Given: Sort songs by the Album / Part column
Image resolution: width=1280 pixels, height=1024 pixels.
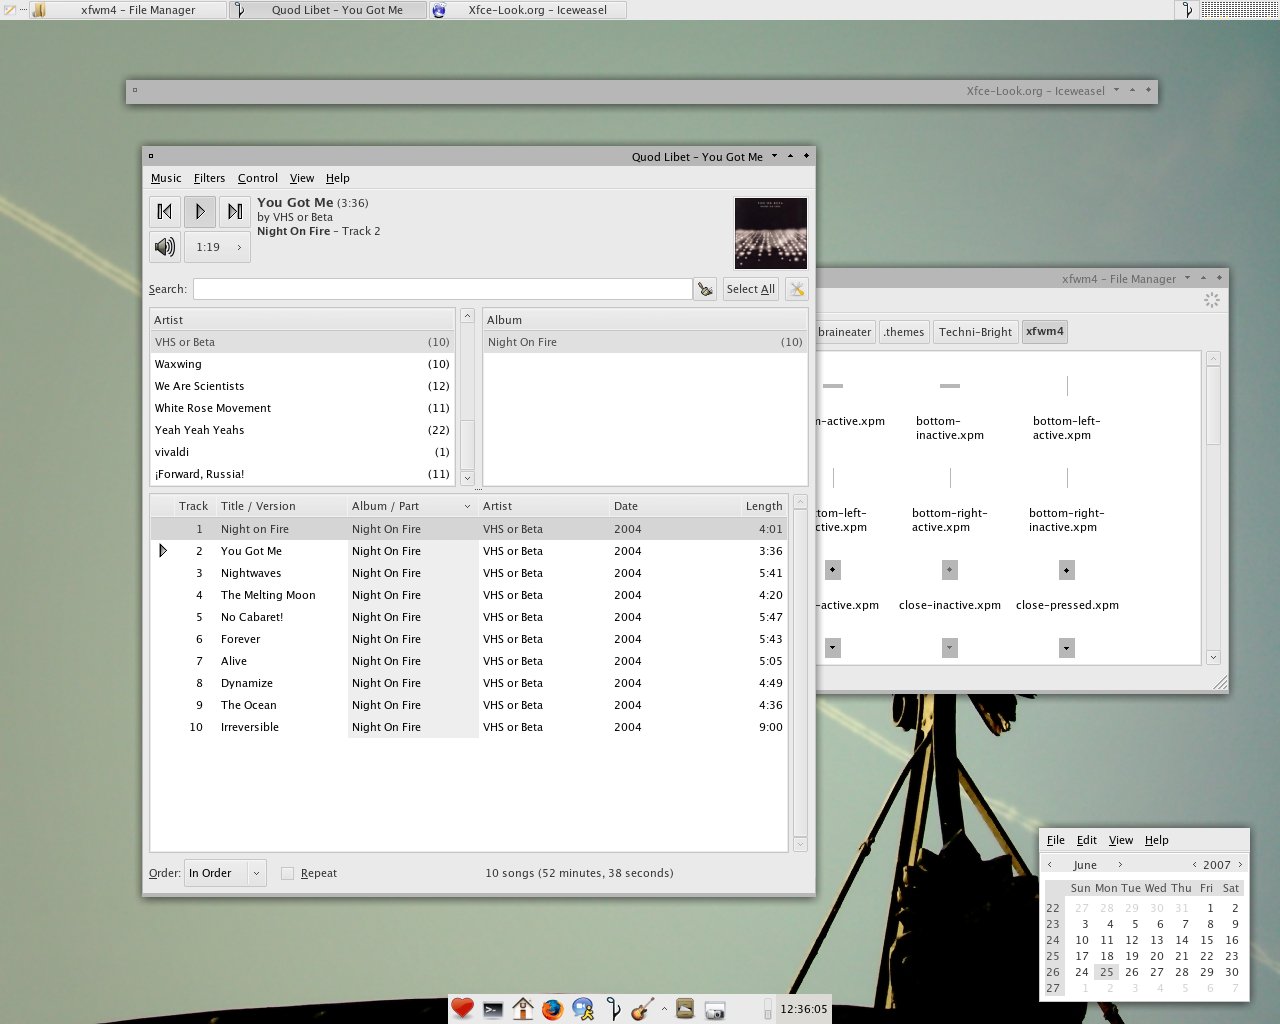Looking at the screenshot, I should 412,506.
